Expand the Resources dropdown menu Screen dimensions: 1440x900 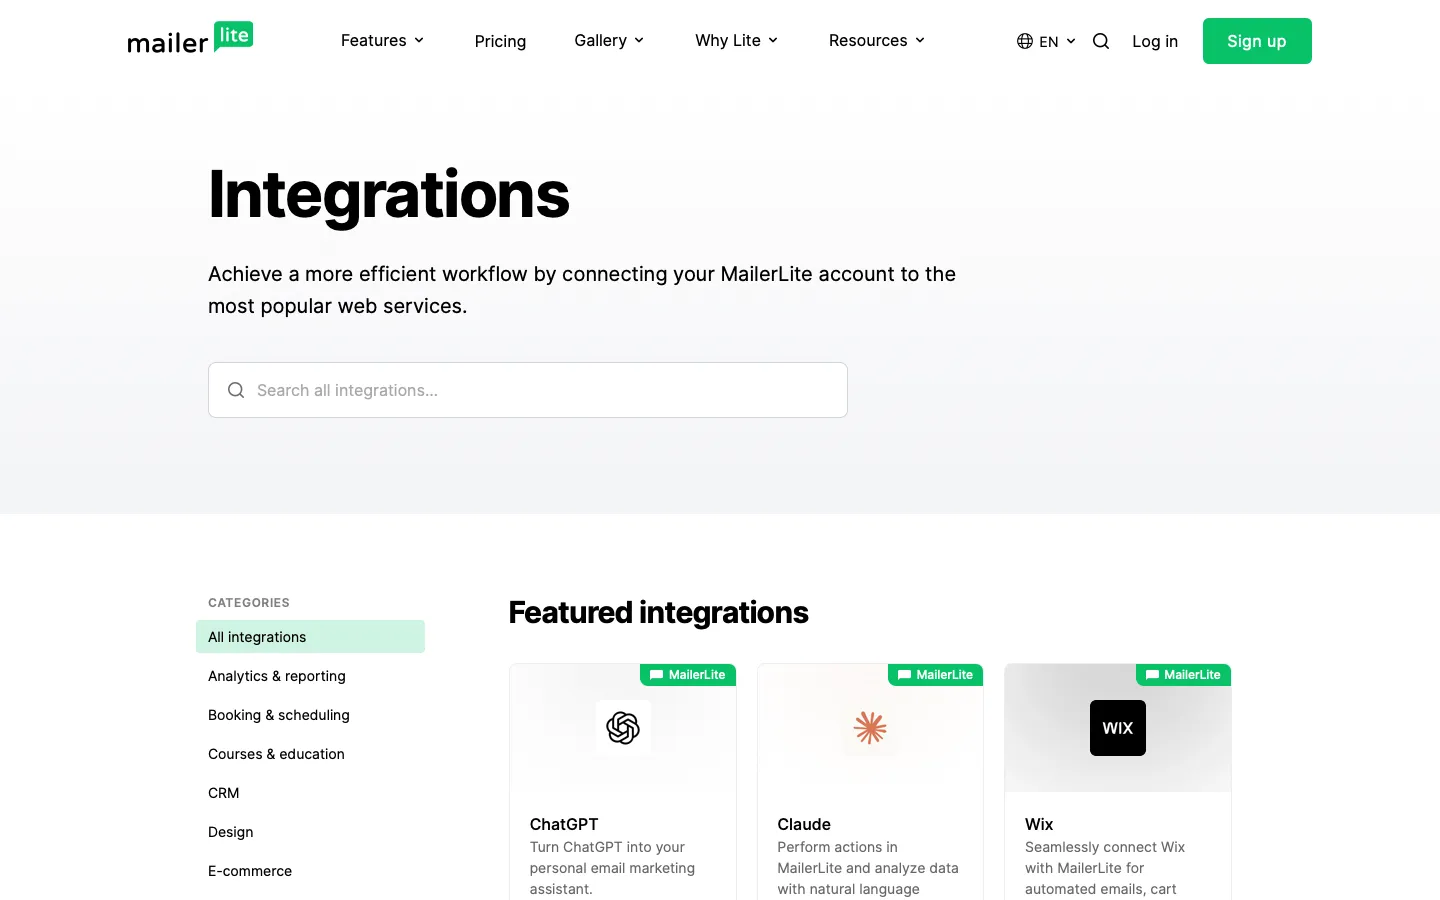coord(876,40)
